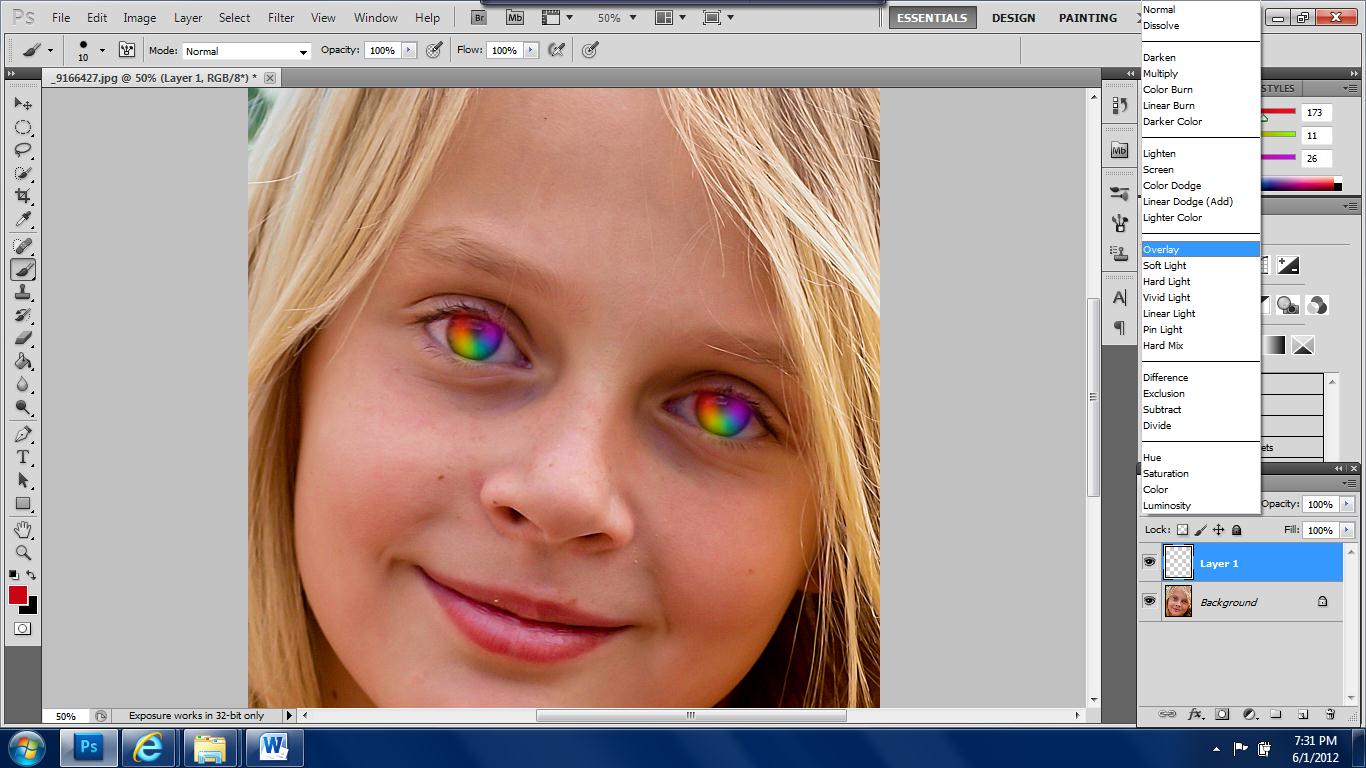Screen dimensions: 1366x768
Task: Open layer Fill slider arrow
Action: pos(1347,530)
